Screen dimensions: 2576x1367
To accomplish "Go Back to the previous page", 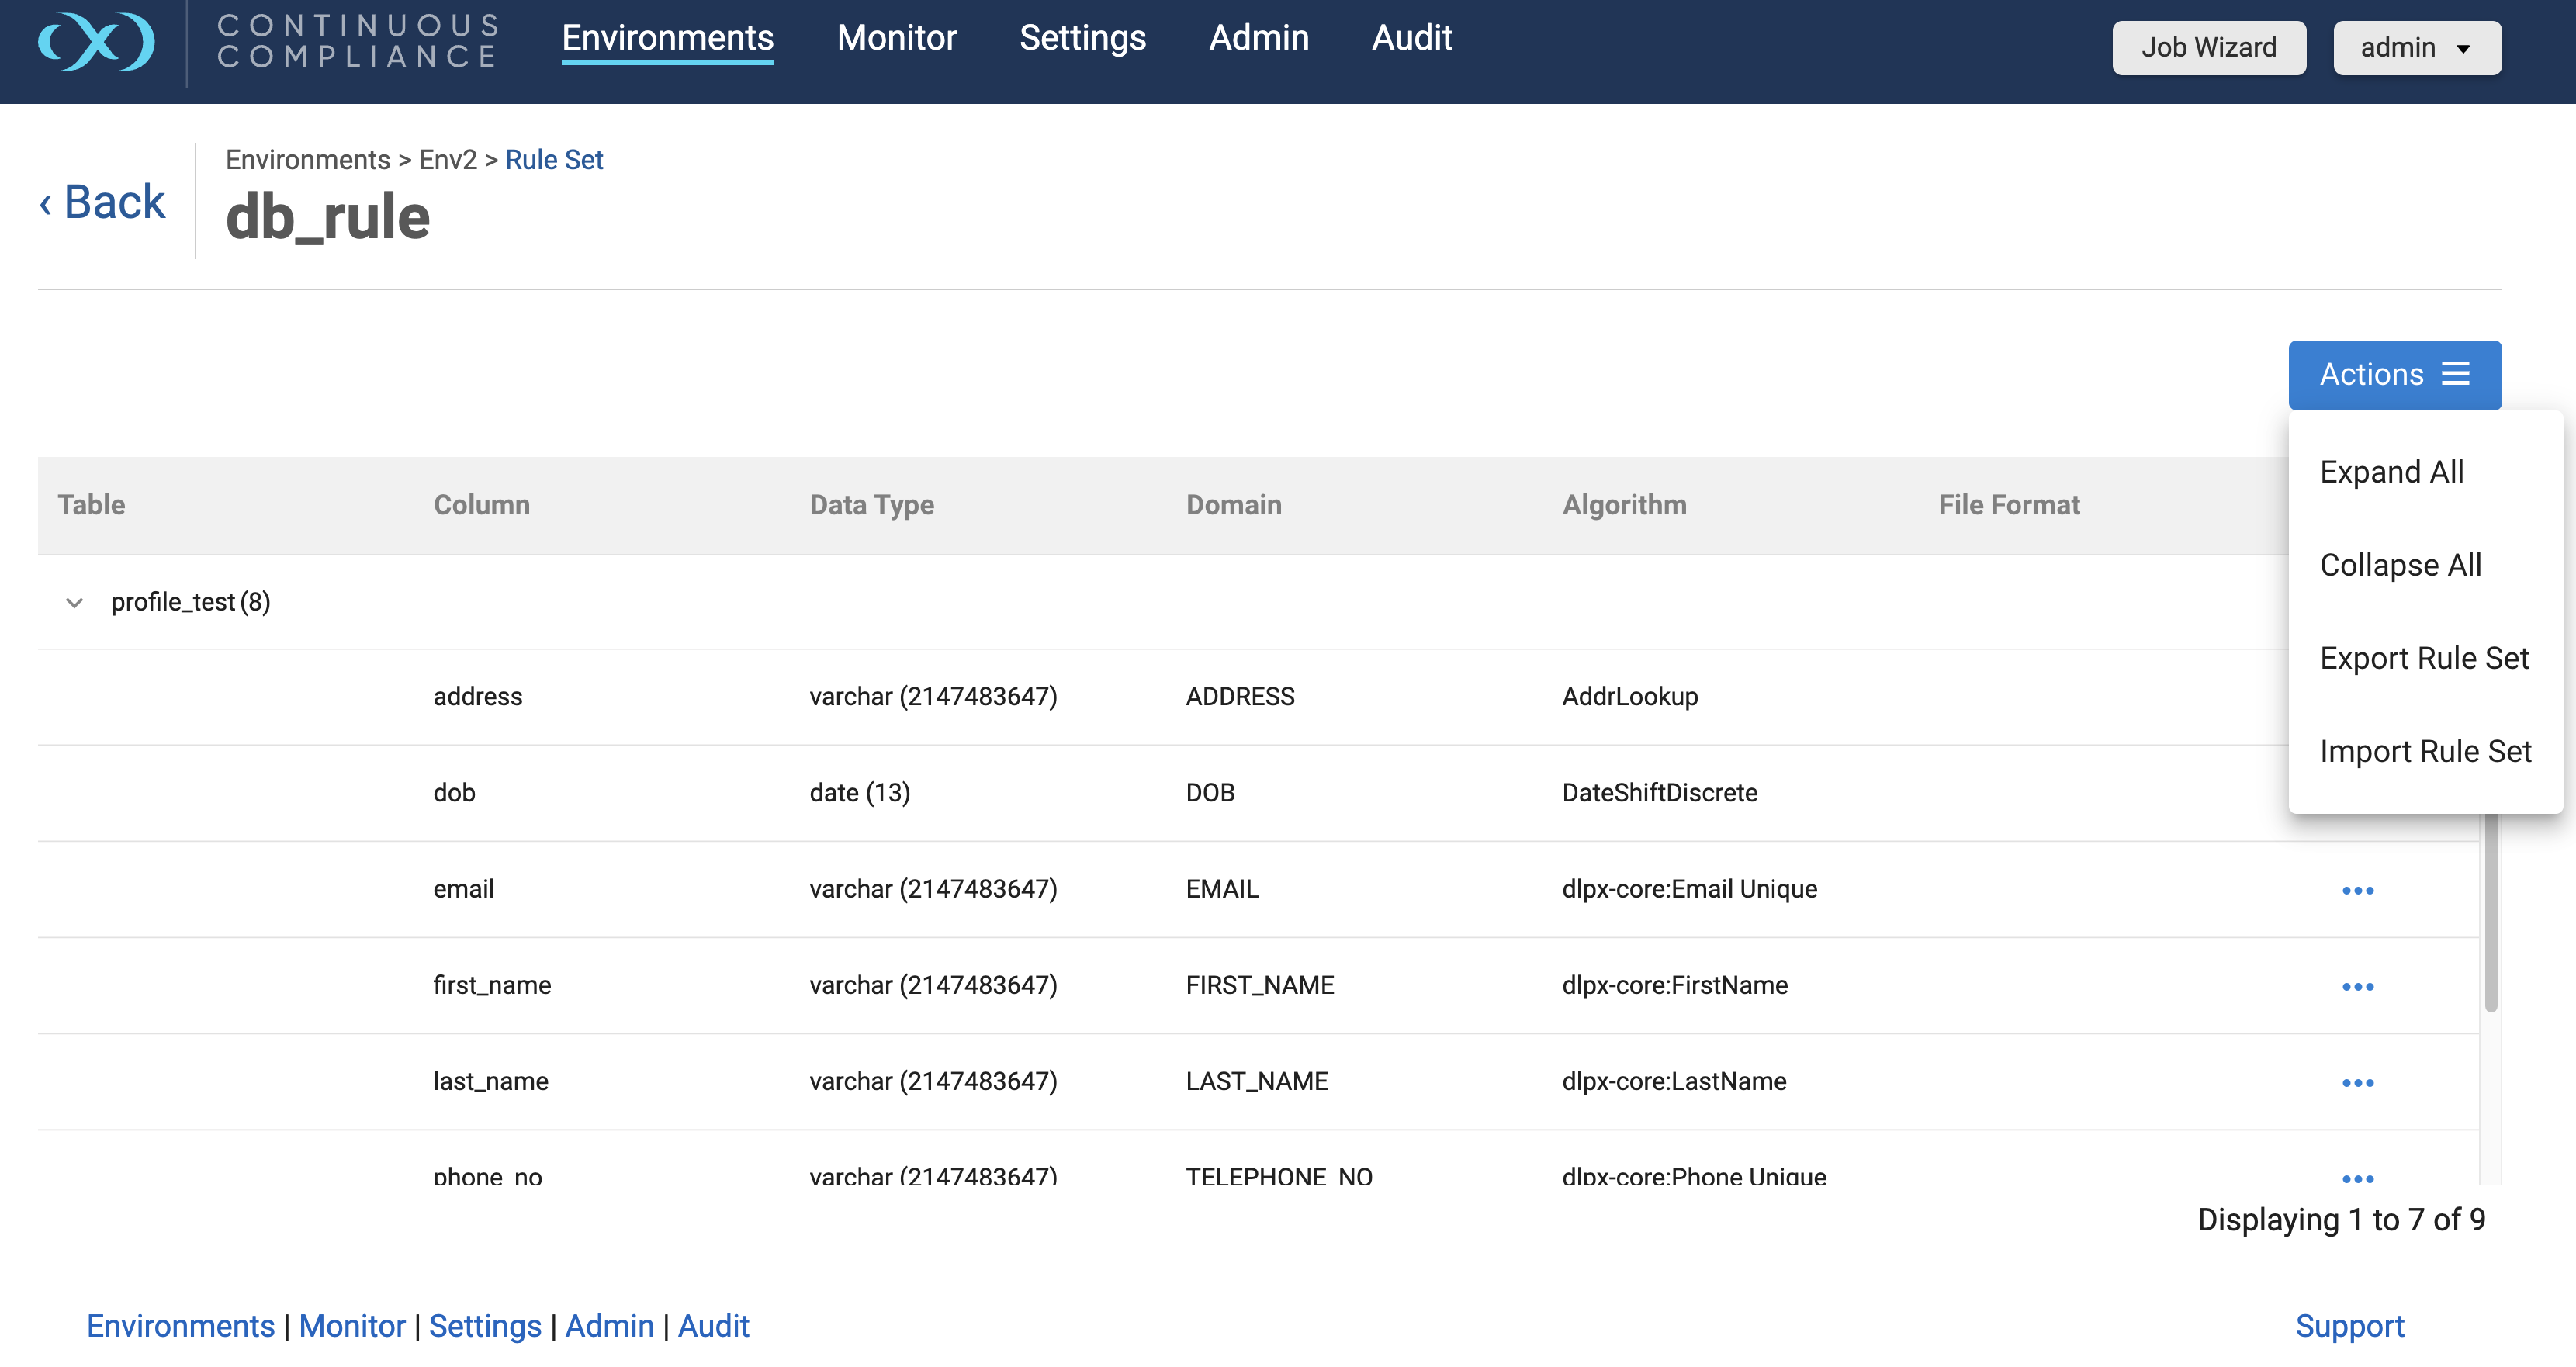I will coord(102,202).
